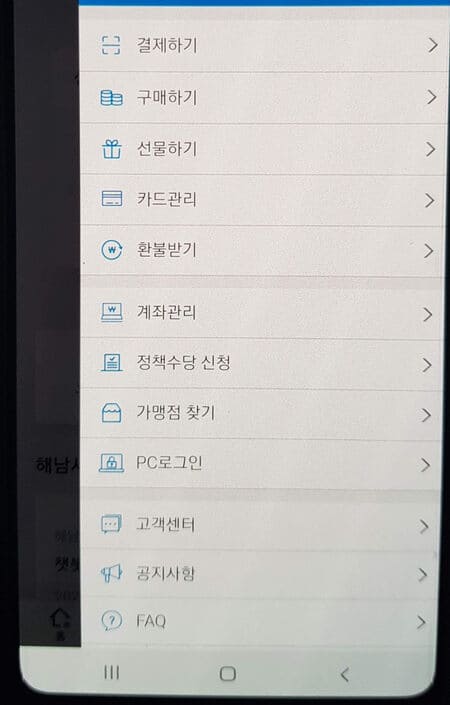450x705 pixels.
Task: Select the 환불받기 text label
Action: (x=167, y=250)
